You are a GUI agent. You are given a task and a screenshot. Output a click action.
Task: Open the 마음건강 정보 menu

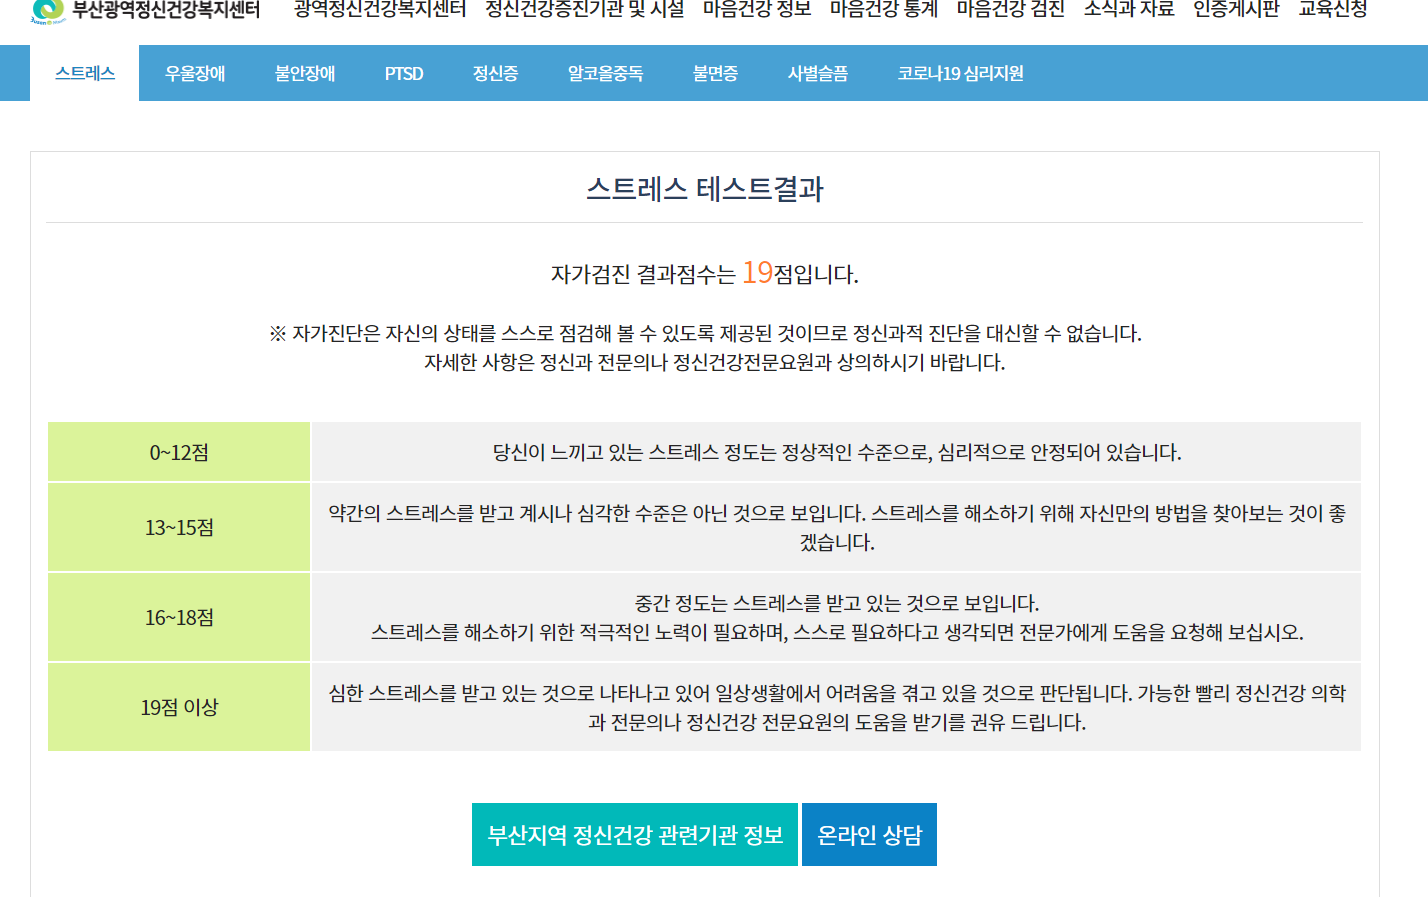point(757,10)
